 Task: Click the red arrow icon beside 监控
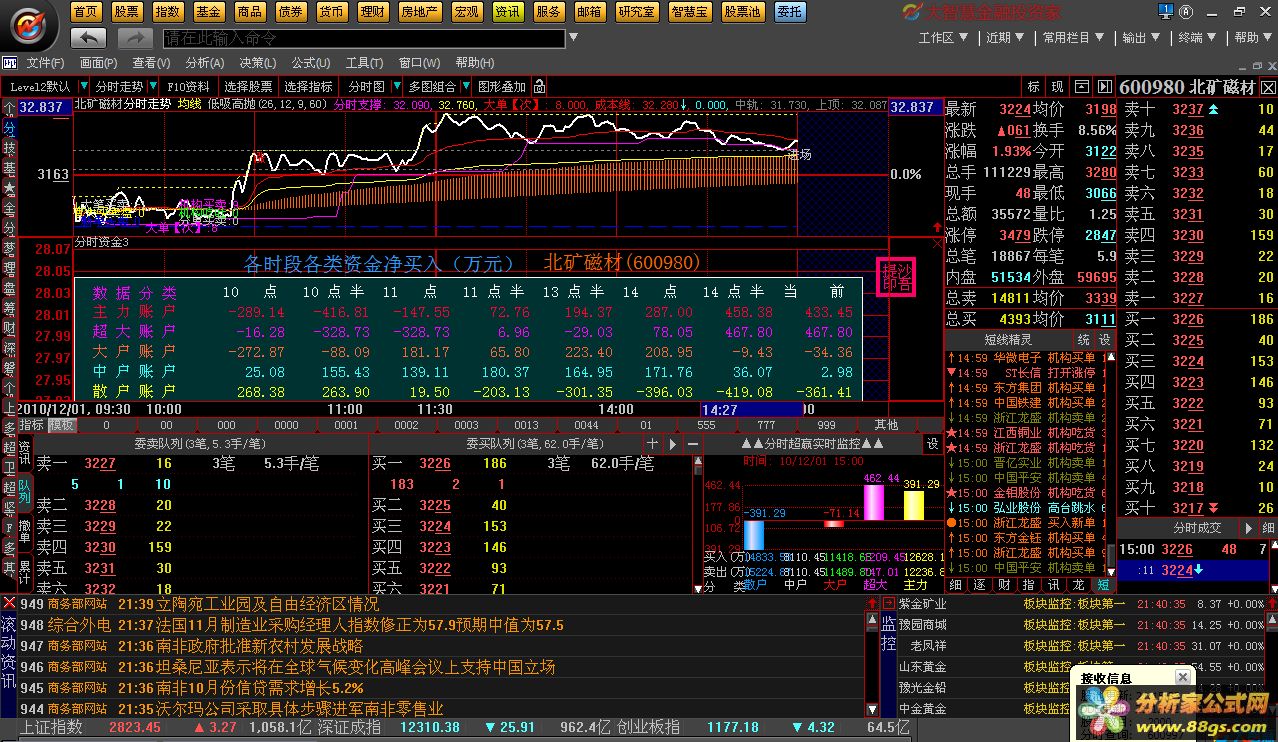click(888, 603)
